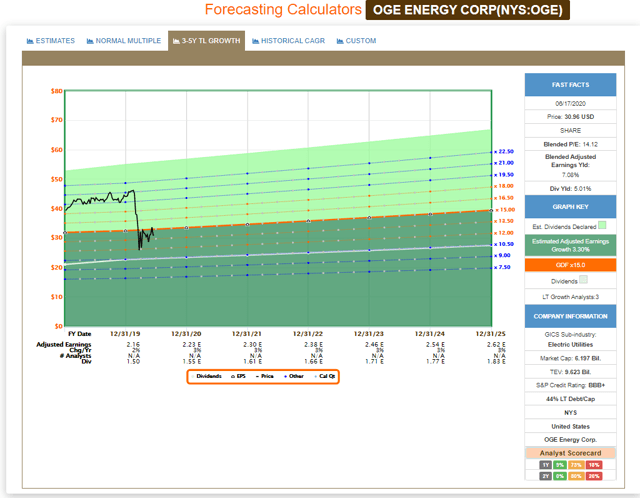Click chart icon beside CUSTOM
This screenshot has height=498, width=640.
click(340, 41)
